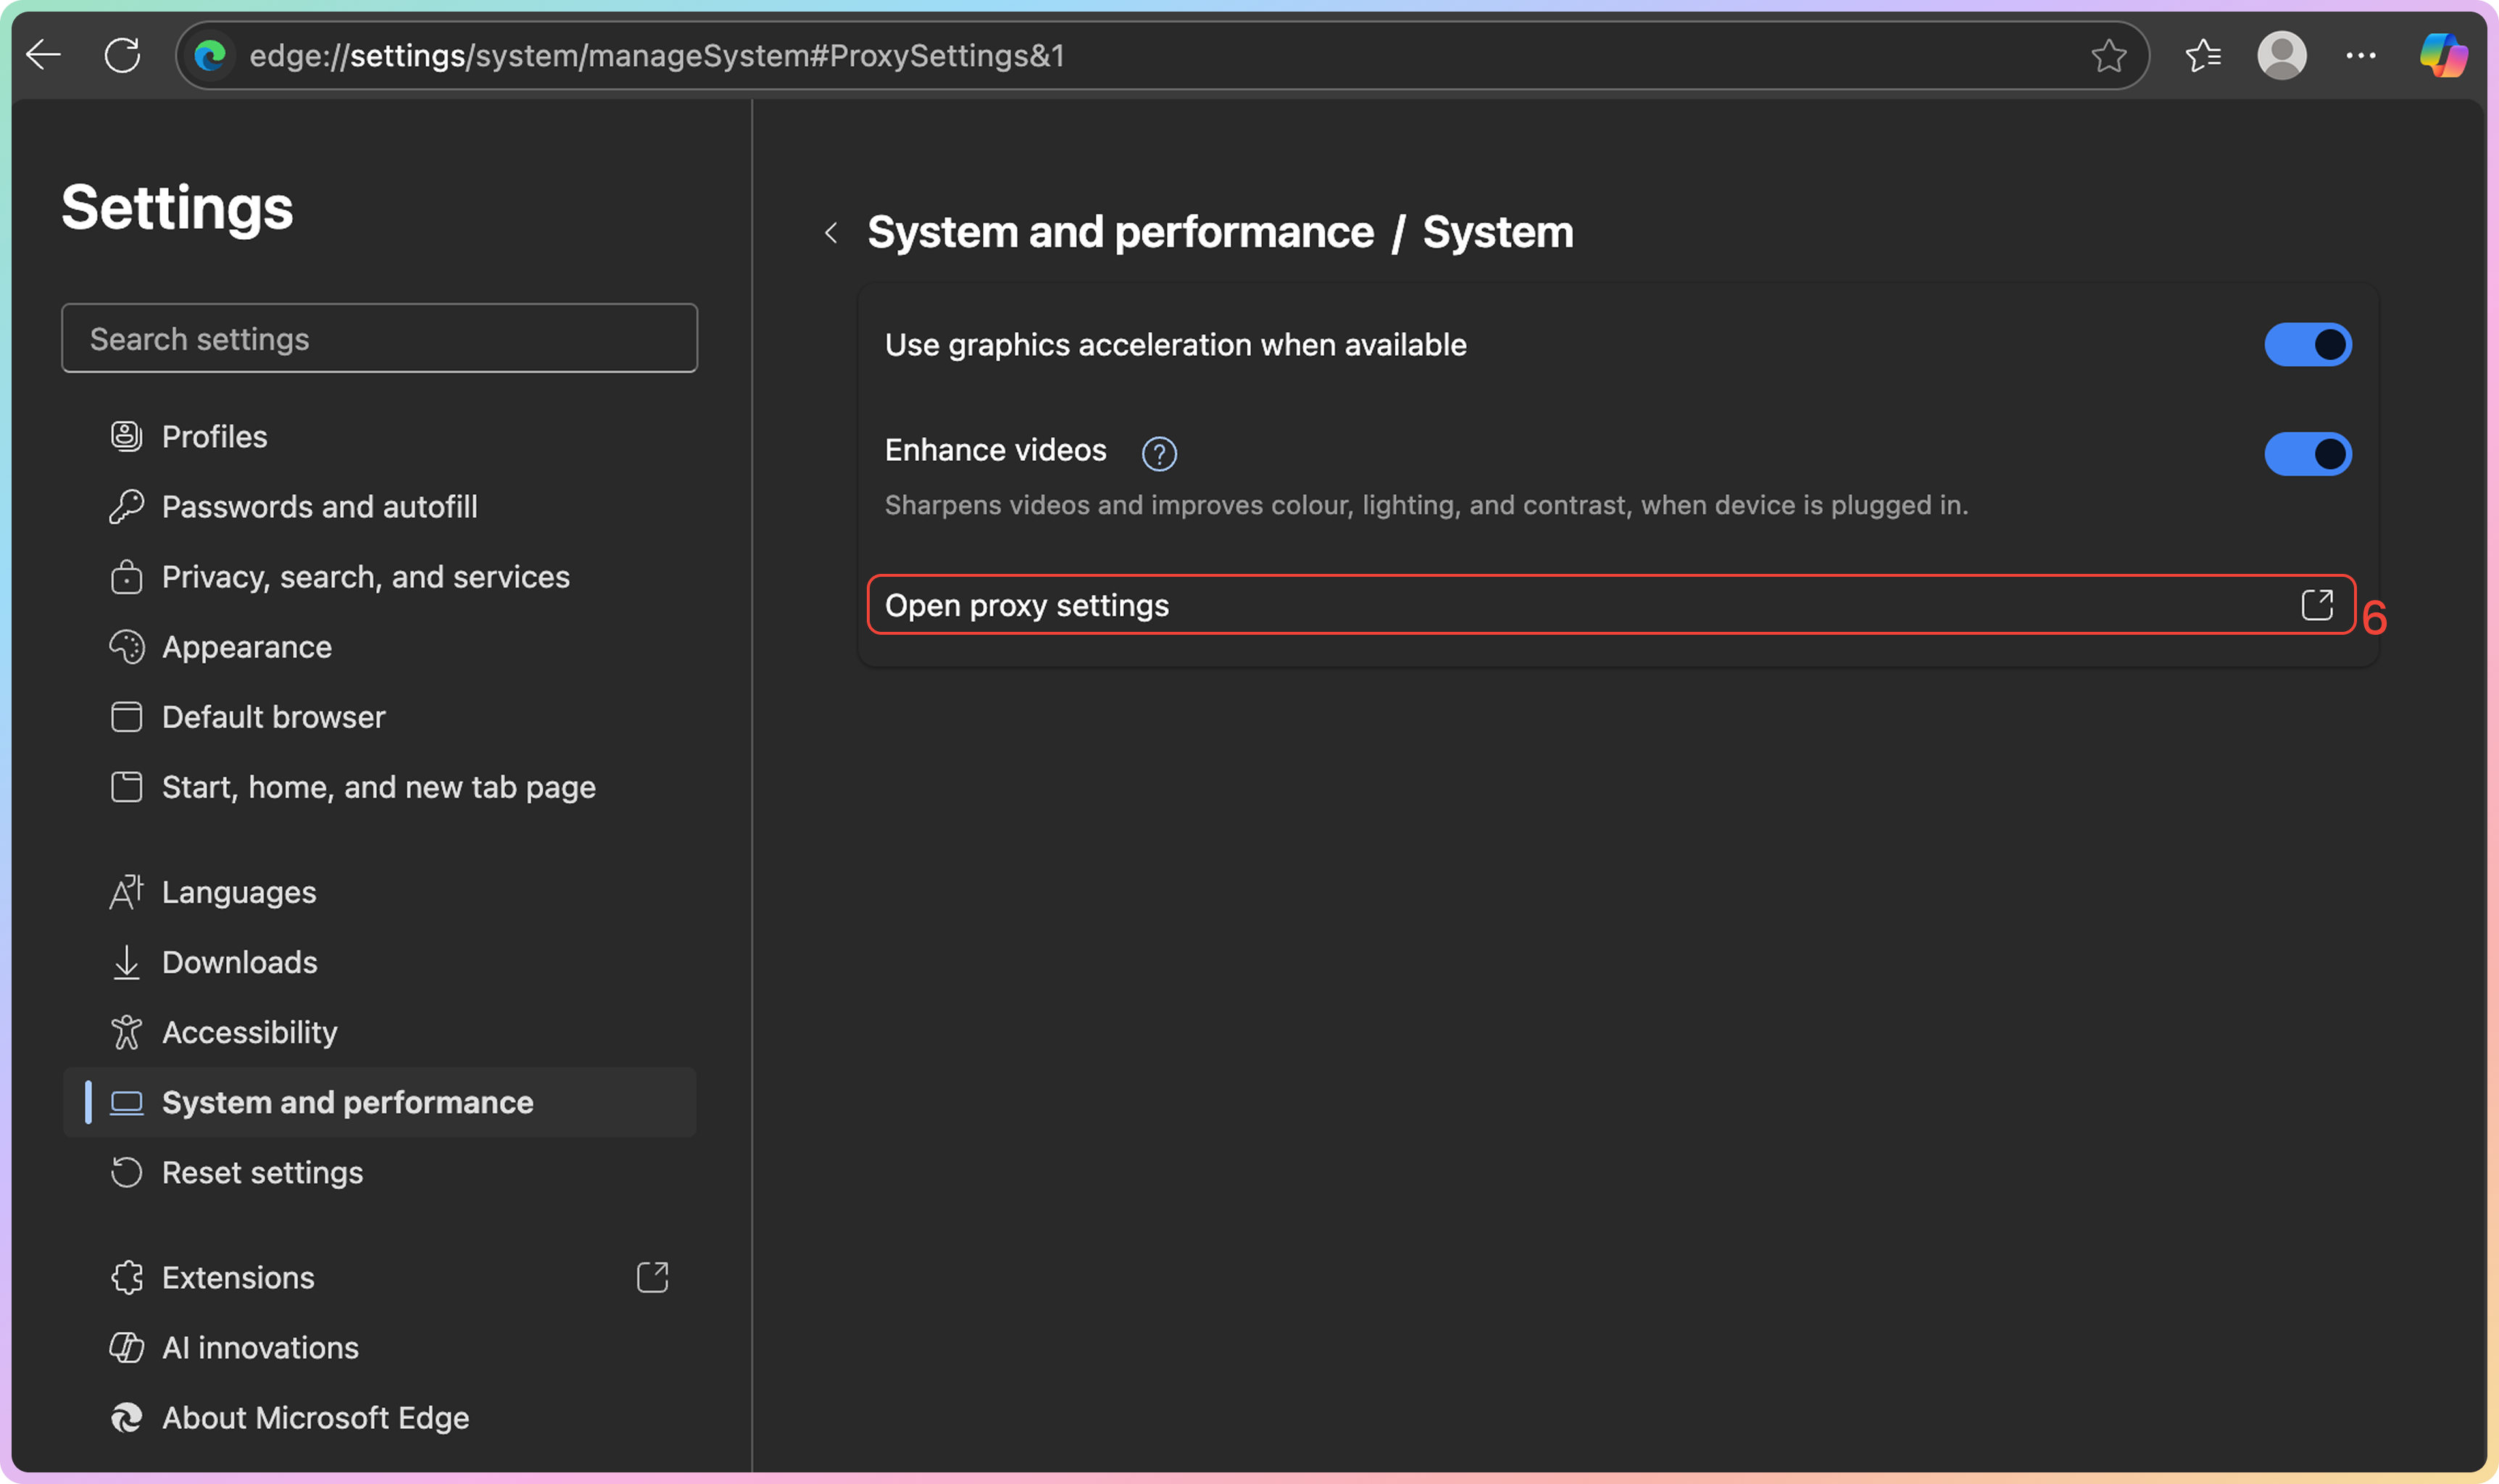
Task: Click the address bar URL
Action: 656,56
